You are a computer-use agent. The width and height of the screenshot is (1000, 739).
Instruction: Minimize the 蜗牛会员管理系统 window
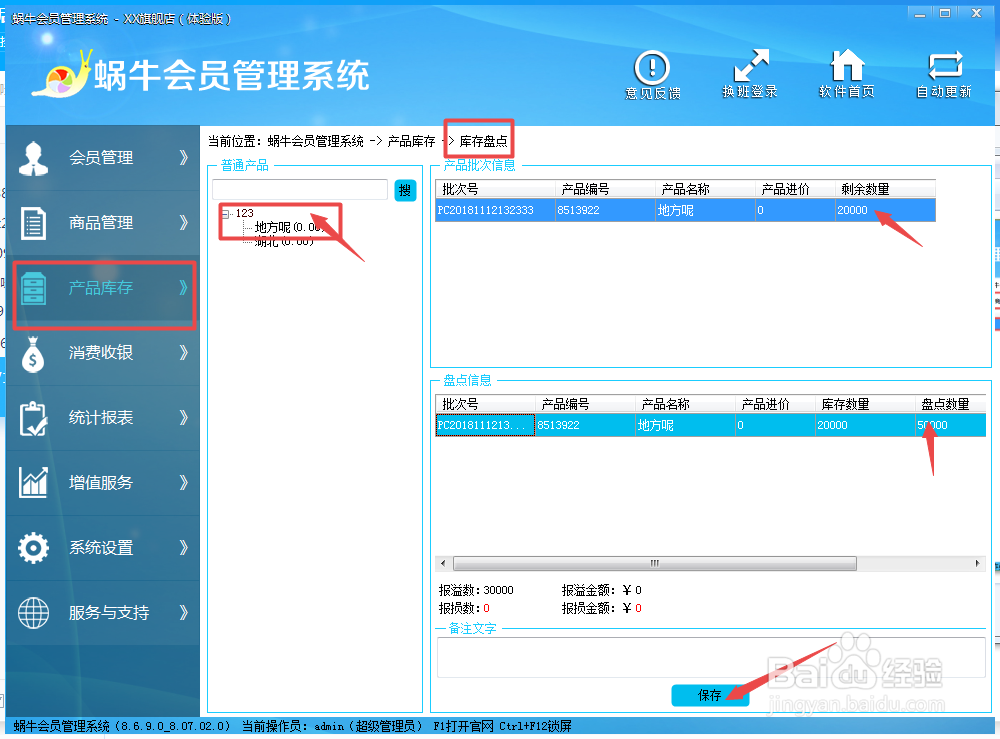click(x=920, y=13)
